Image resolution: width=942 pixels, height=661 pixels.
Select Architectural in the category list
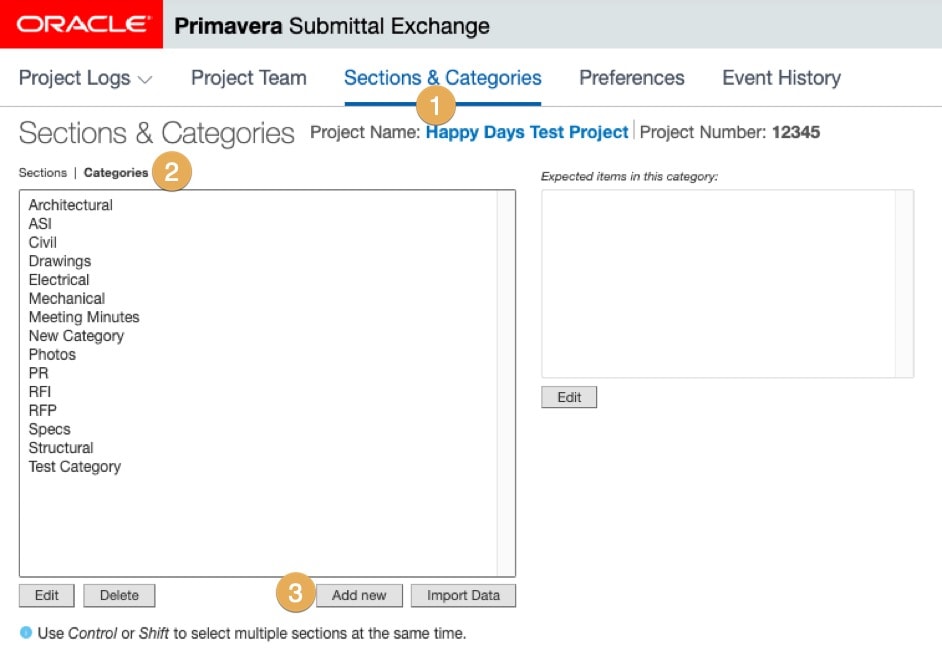(x=71, y=205)
